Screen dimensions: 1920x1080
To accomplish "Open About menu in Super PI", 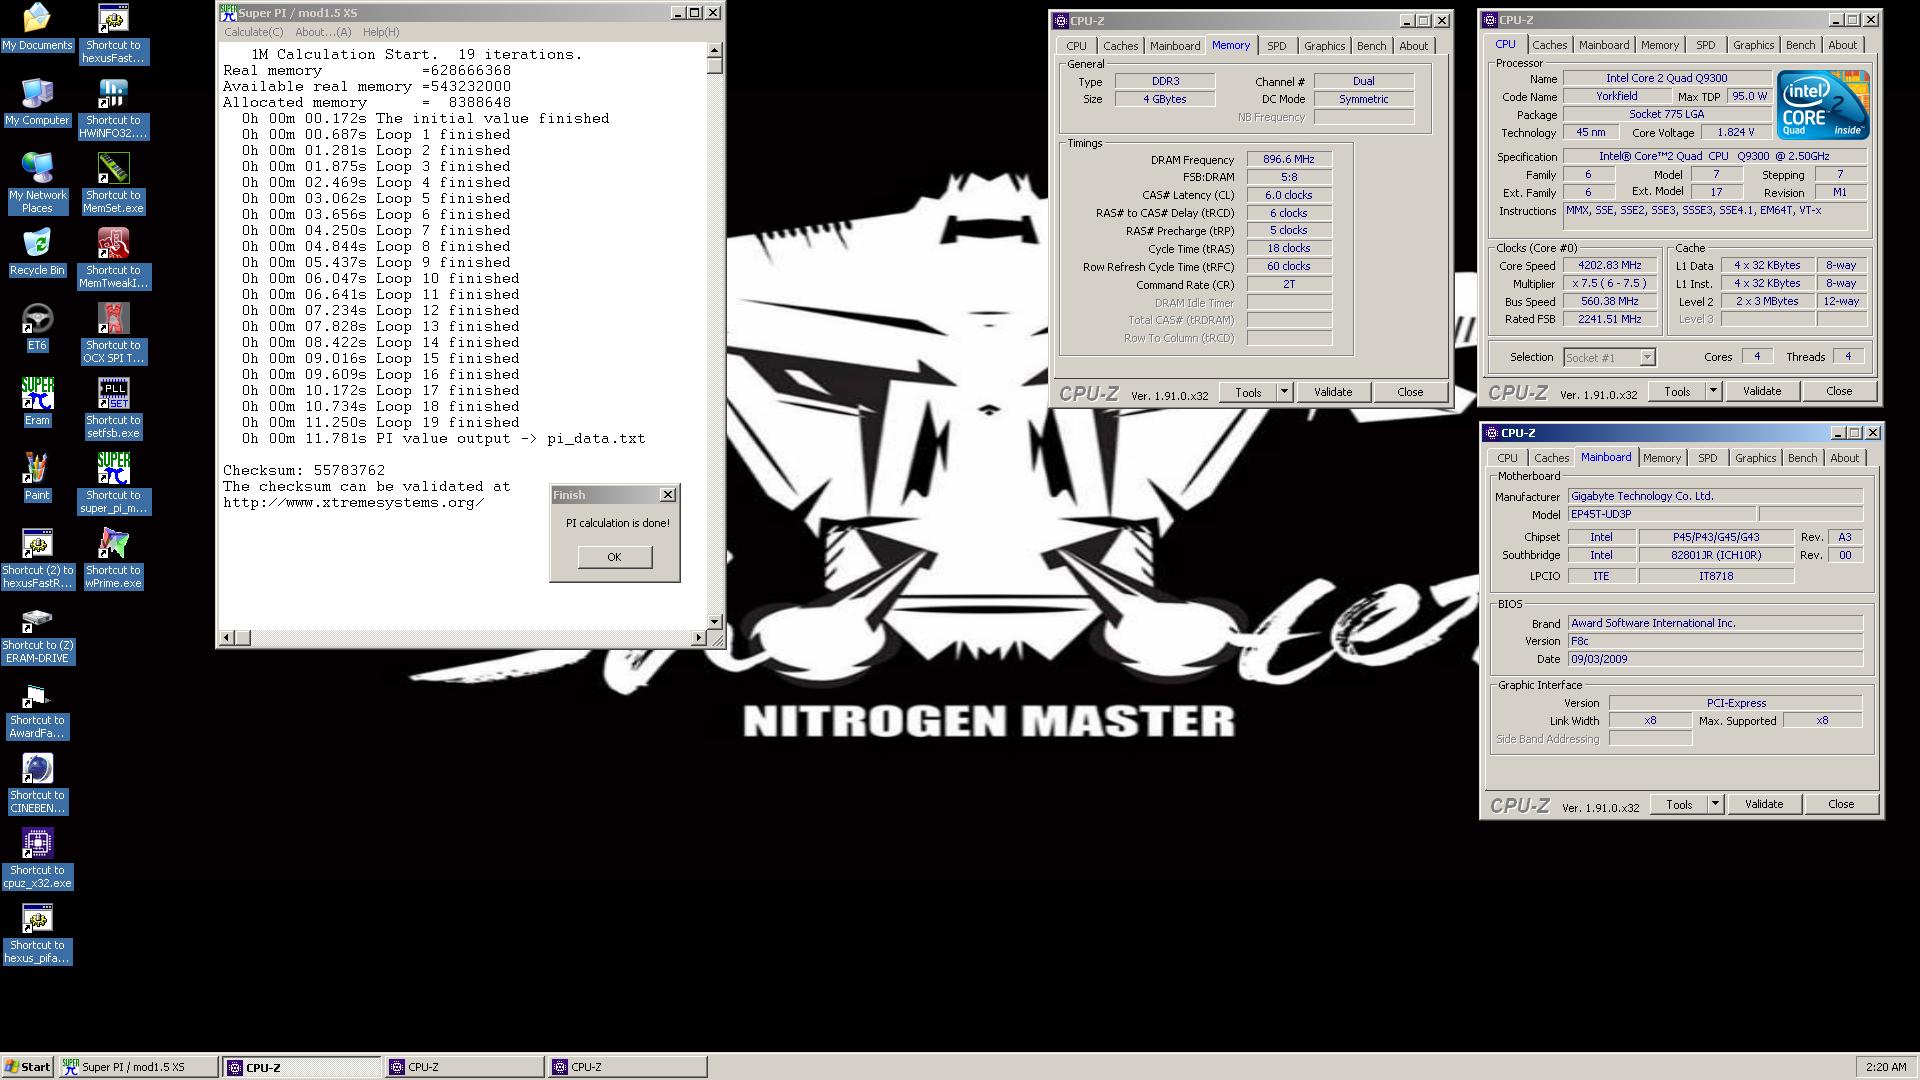I will [323, 32].
